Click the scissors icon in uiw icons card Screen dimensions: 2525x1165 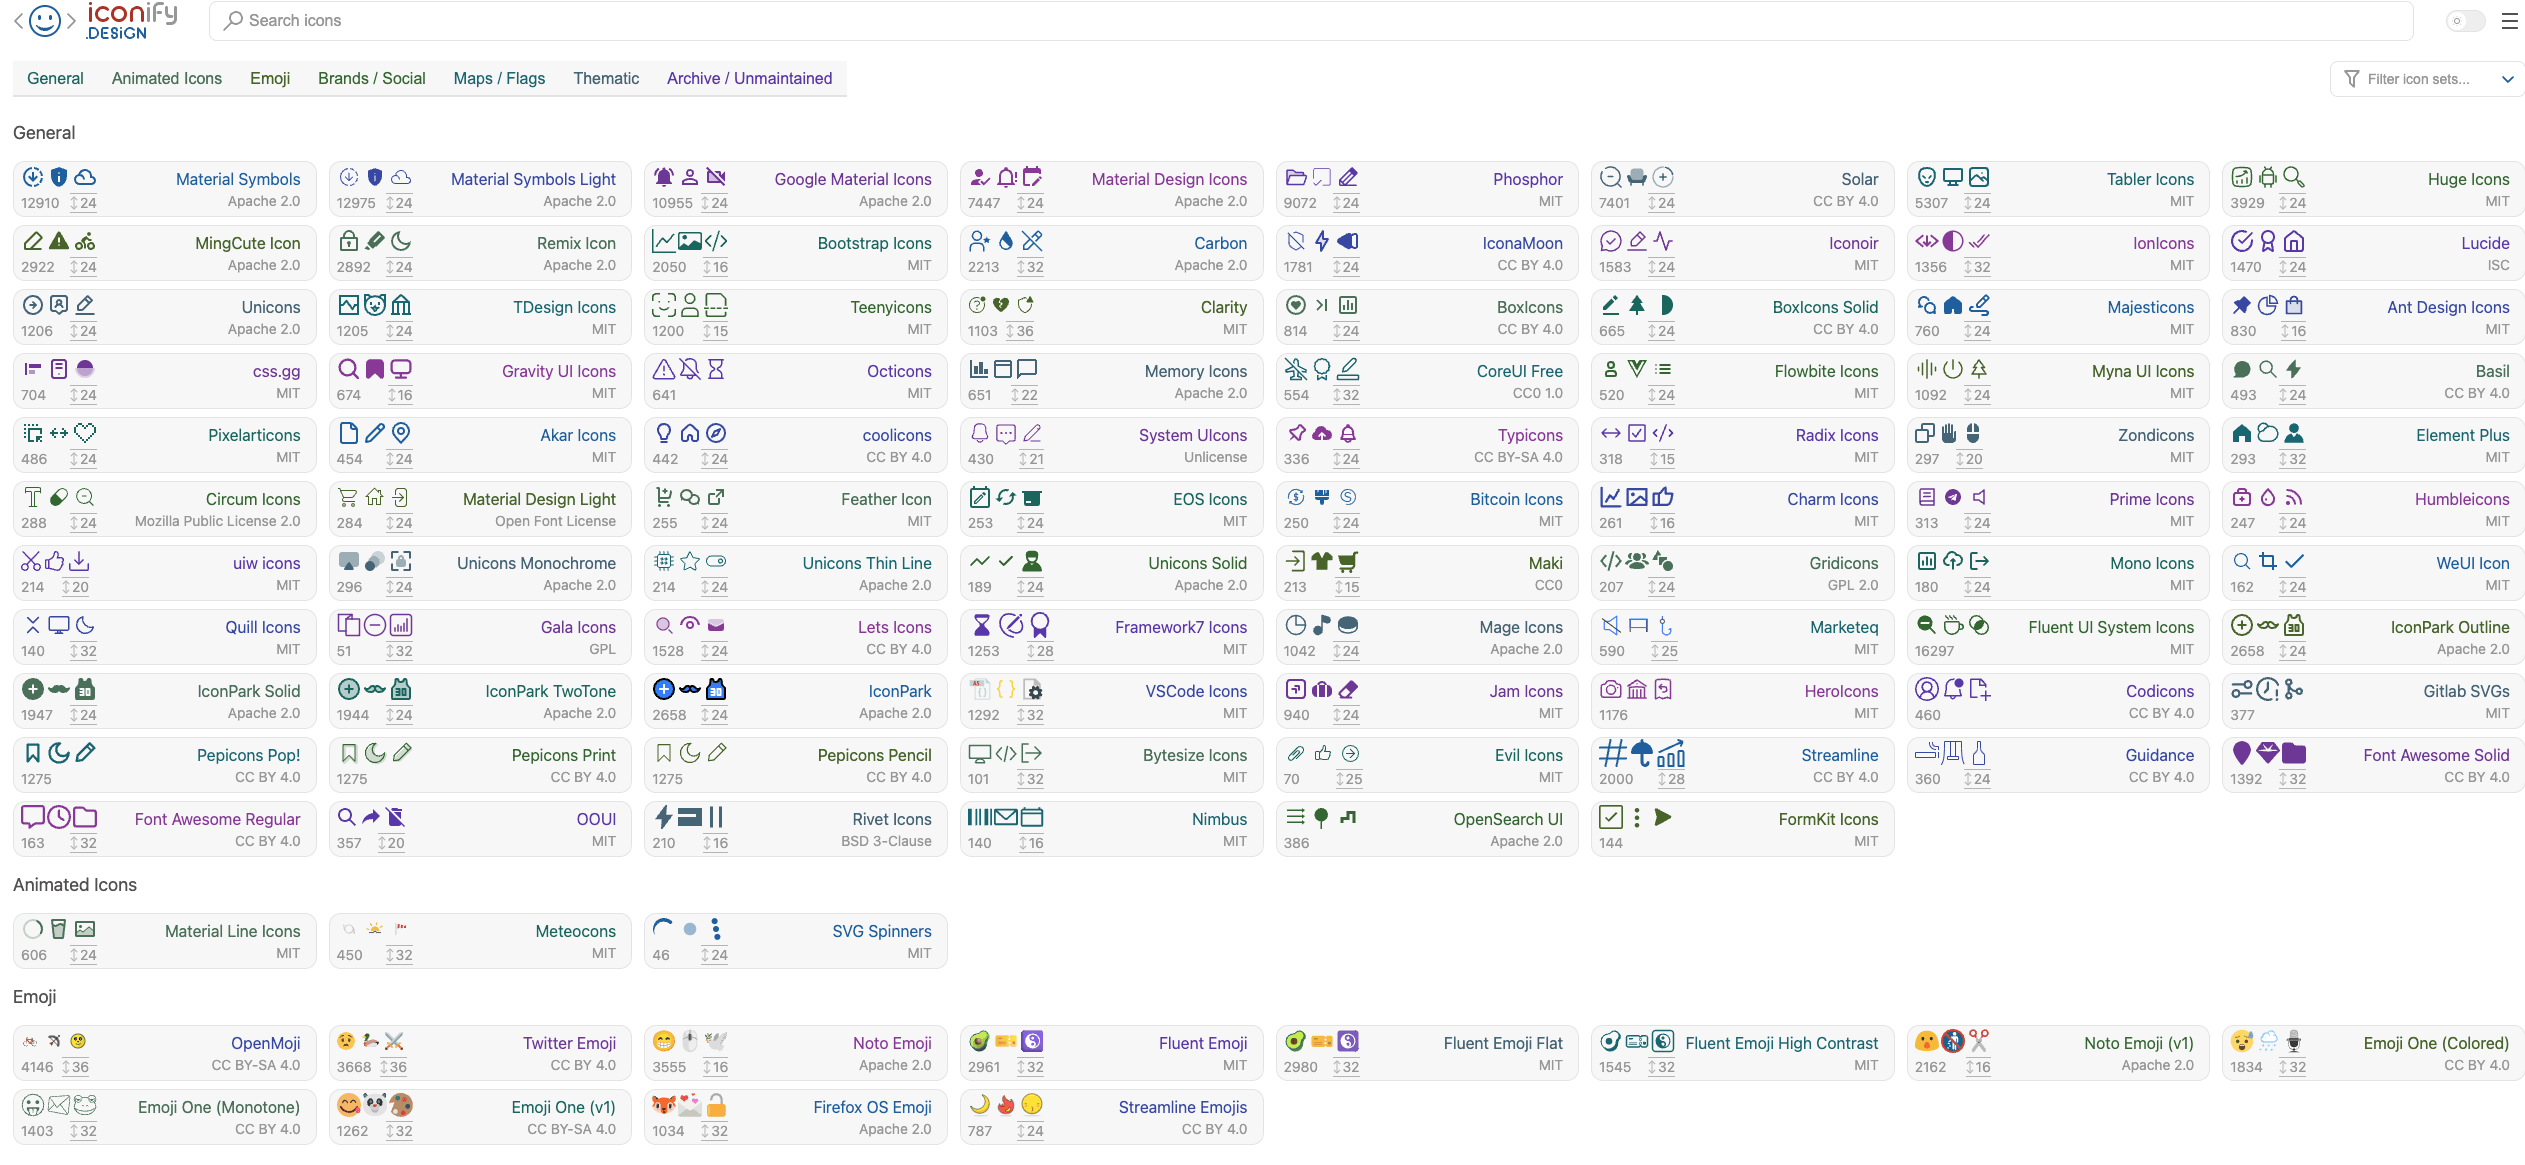[32, 561]
